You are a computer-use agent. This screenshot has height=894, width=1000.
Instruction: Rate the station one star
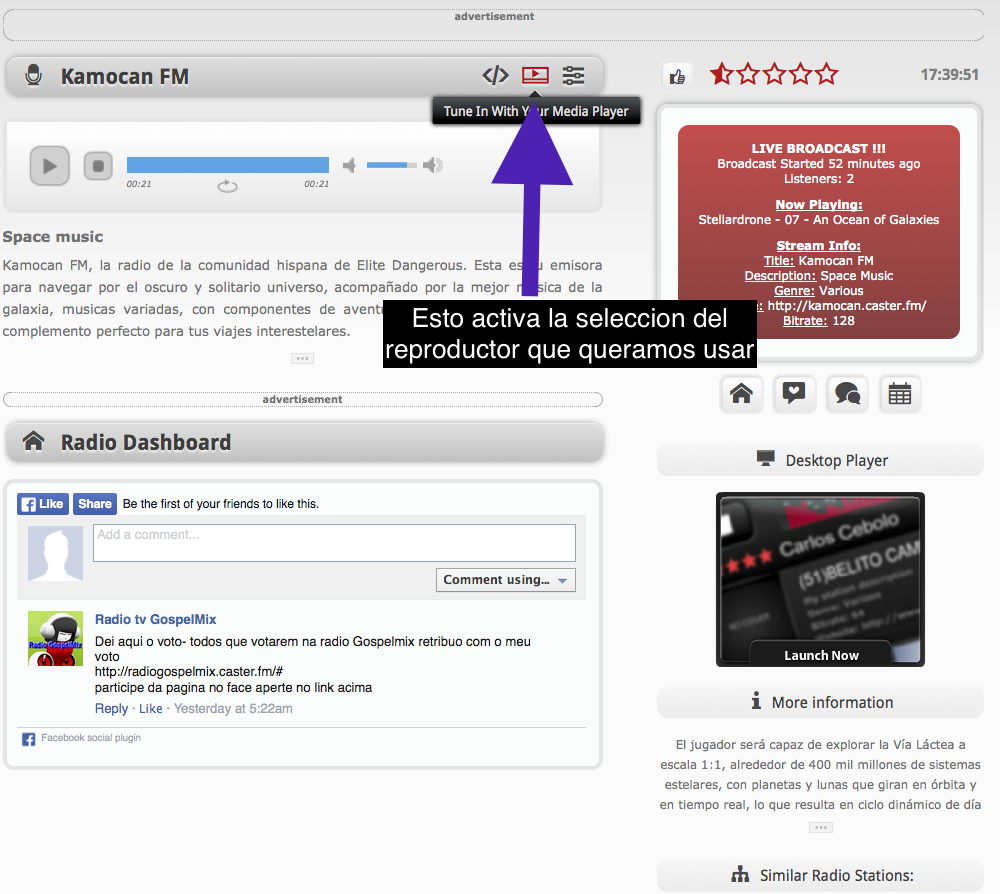(x=722, y=74)
